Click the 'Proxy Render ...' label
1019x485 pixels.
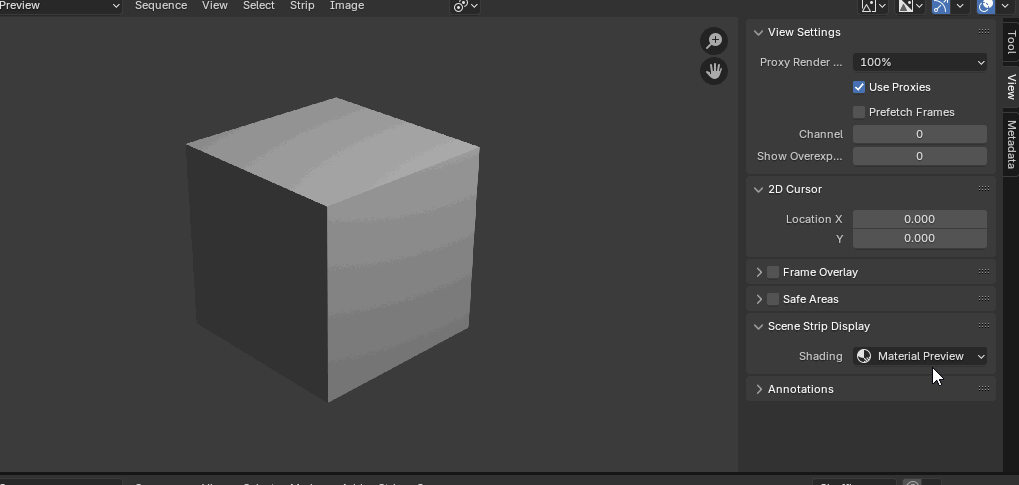pyautogui.click(x=801, y=62)
